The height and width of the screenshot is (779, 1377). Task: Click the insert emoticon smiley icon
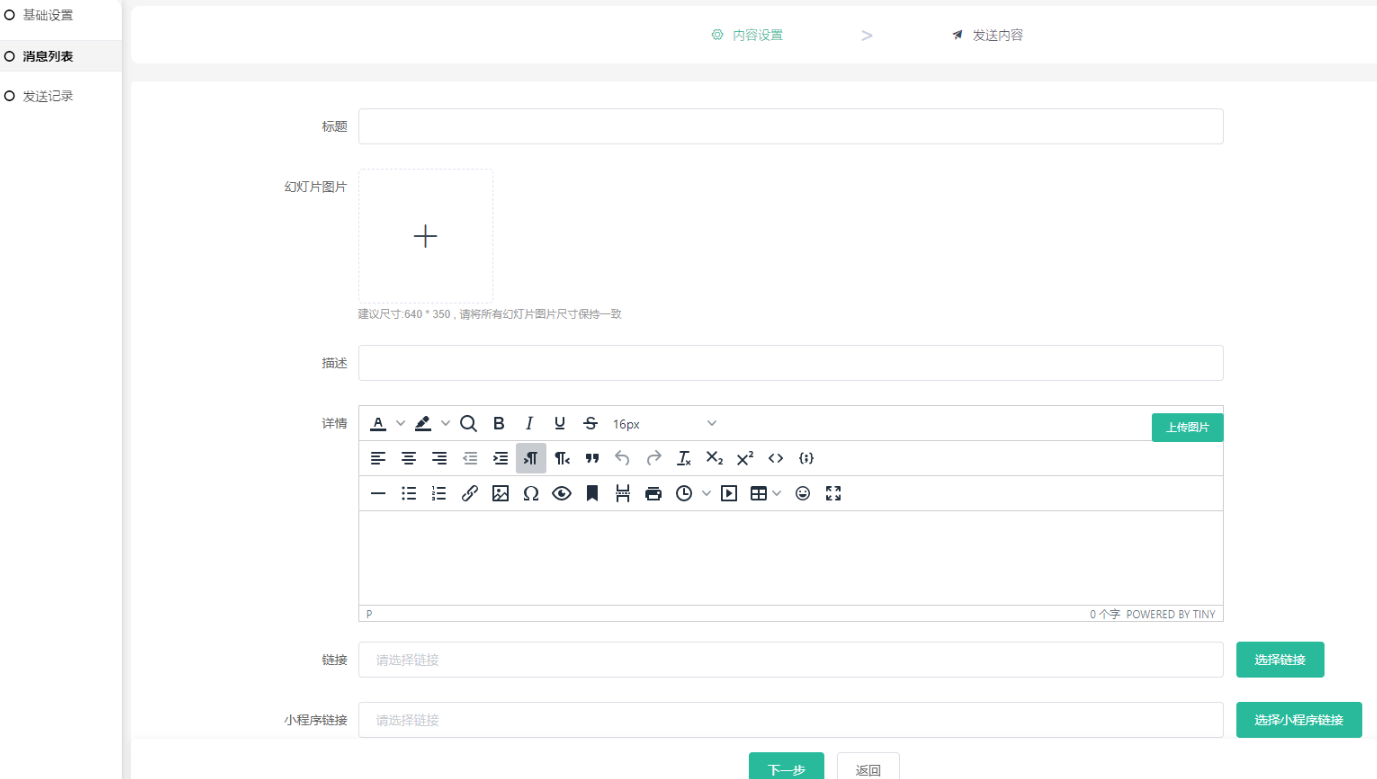(x=802, y=493)
